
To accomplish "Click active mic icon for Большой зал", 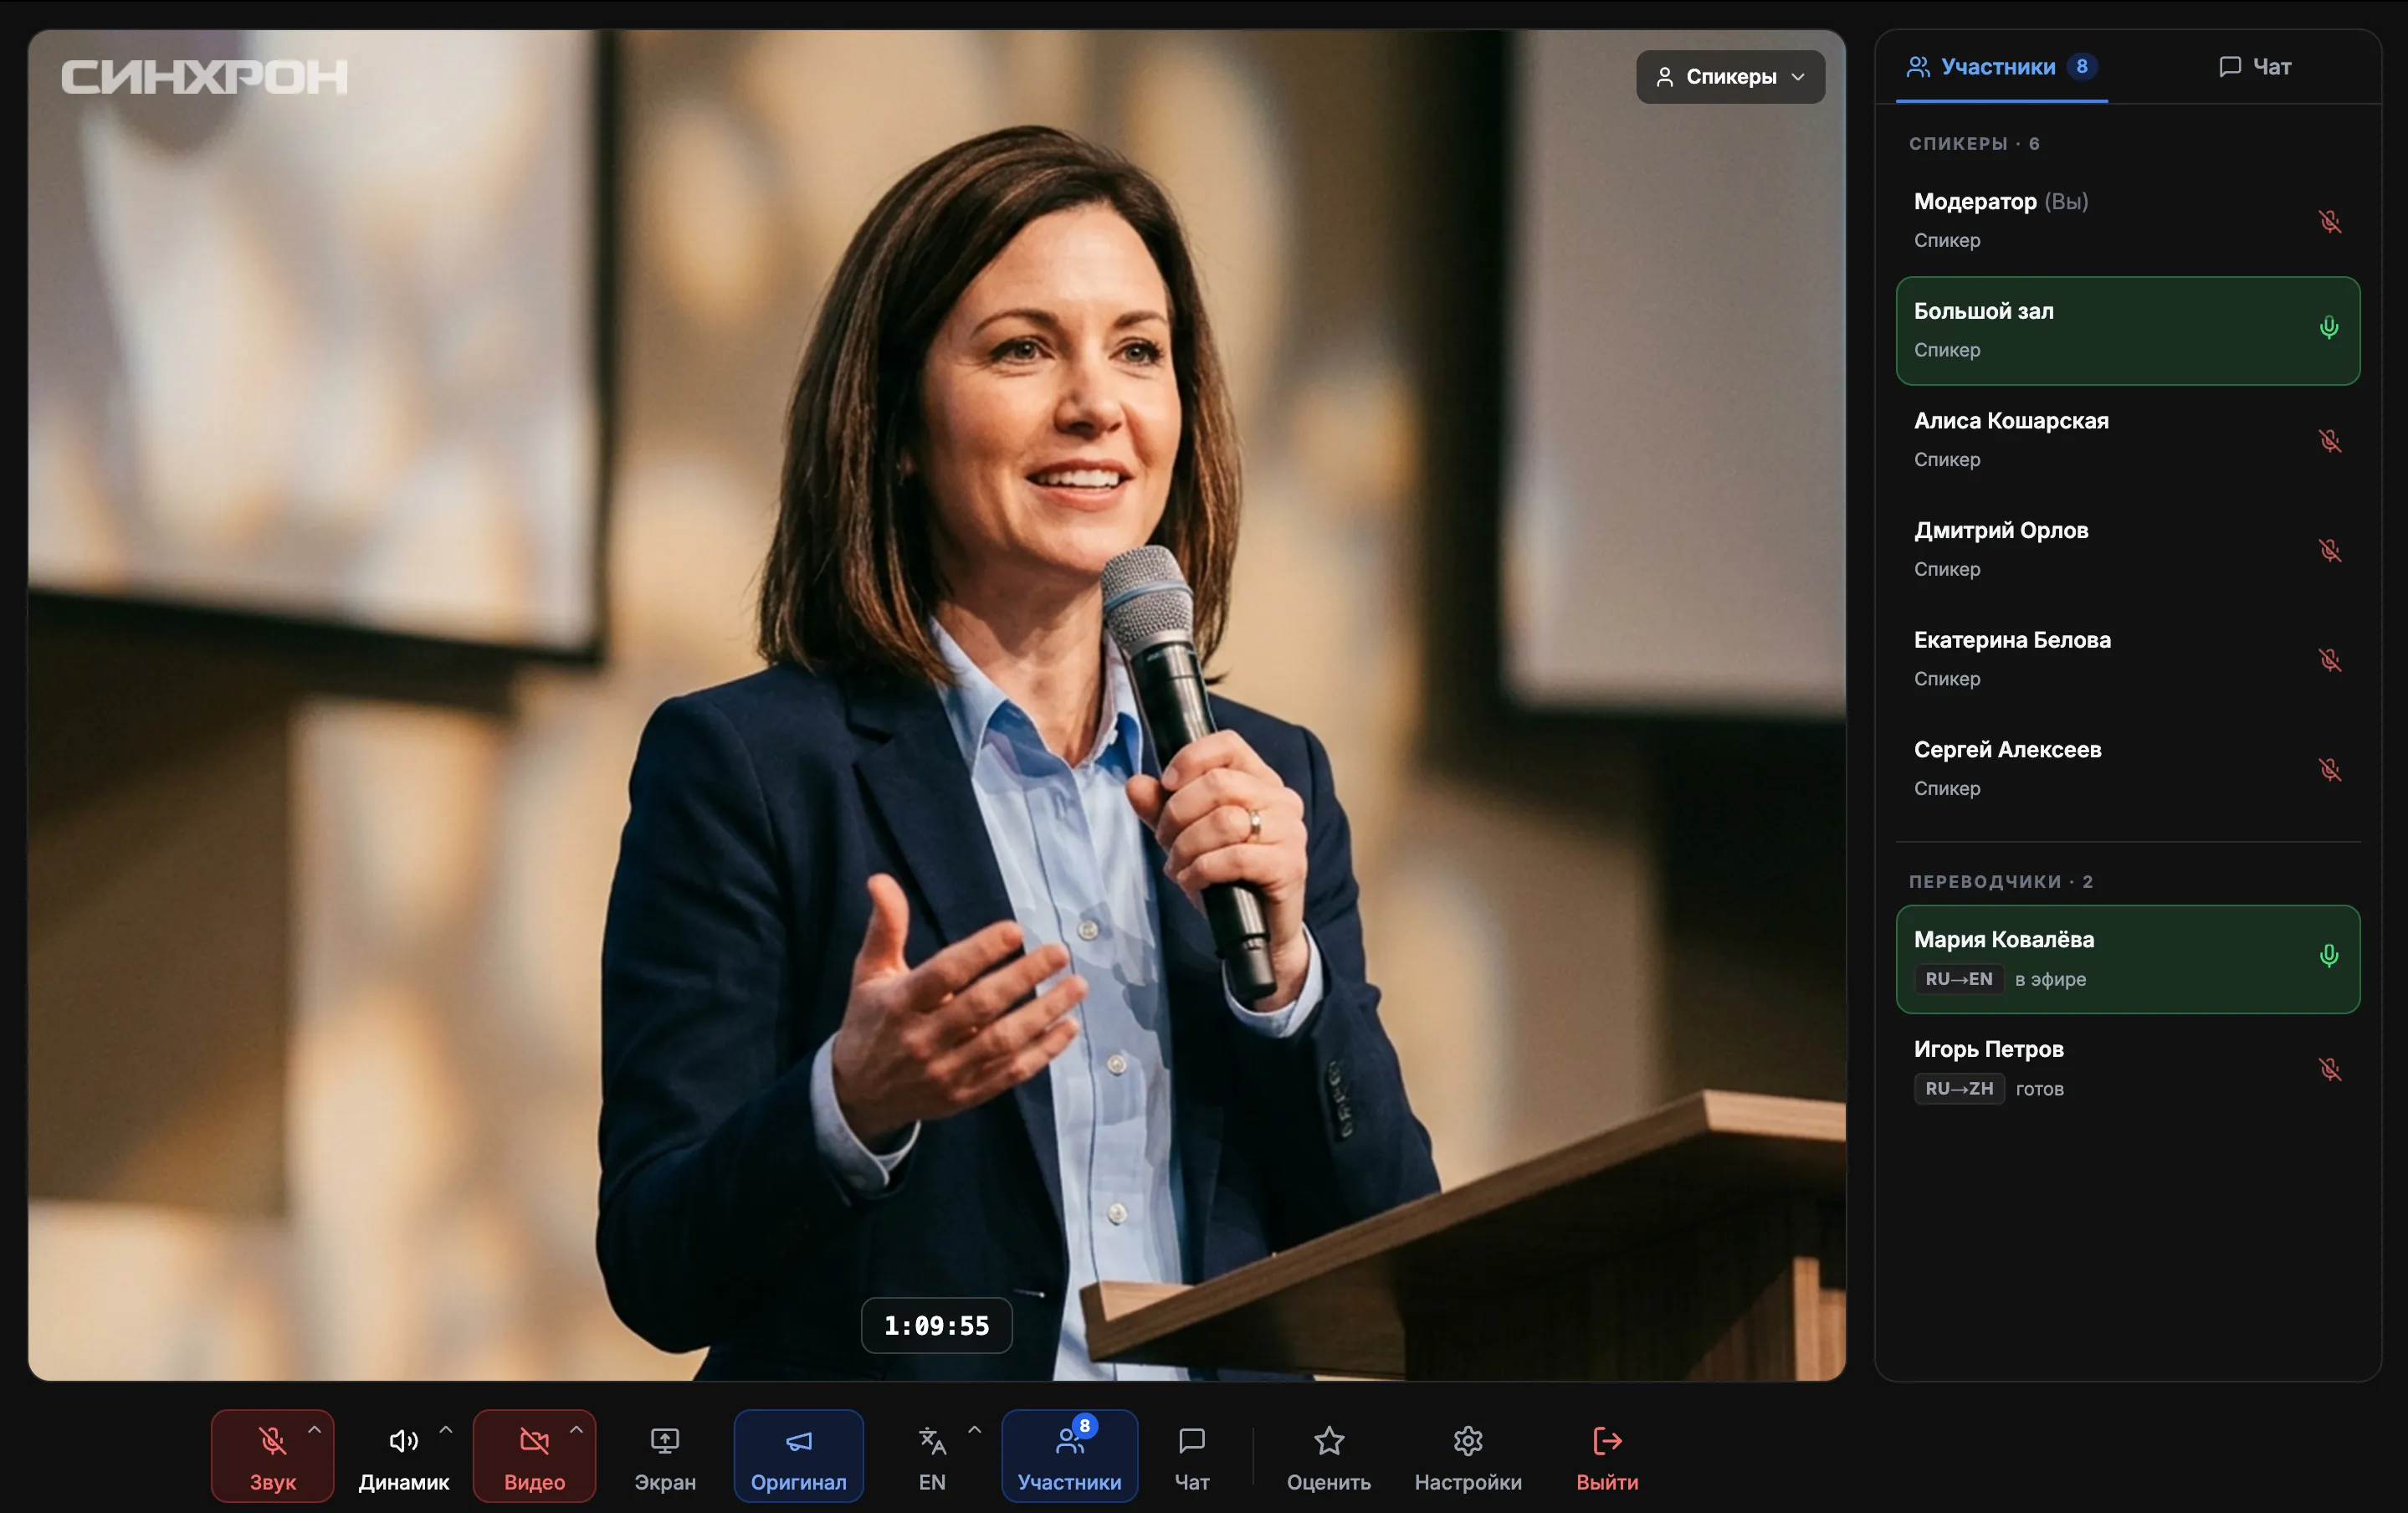I will [2329, 328].
